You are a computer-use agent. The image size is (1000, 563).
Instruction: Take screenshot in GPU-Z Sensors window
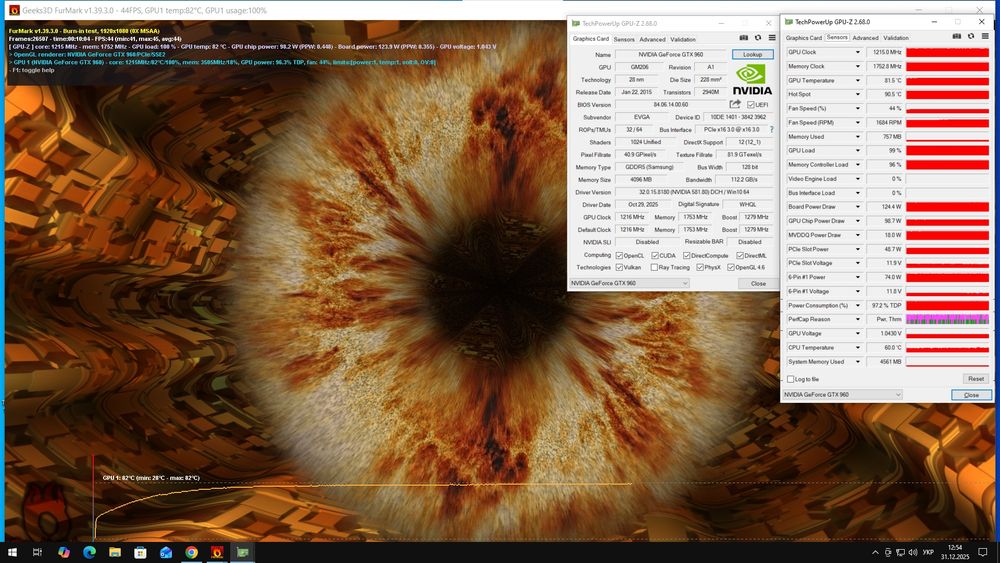point(957,36)
